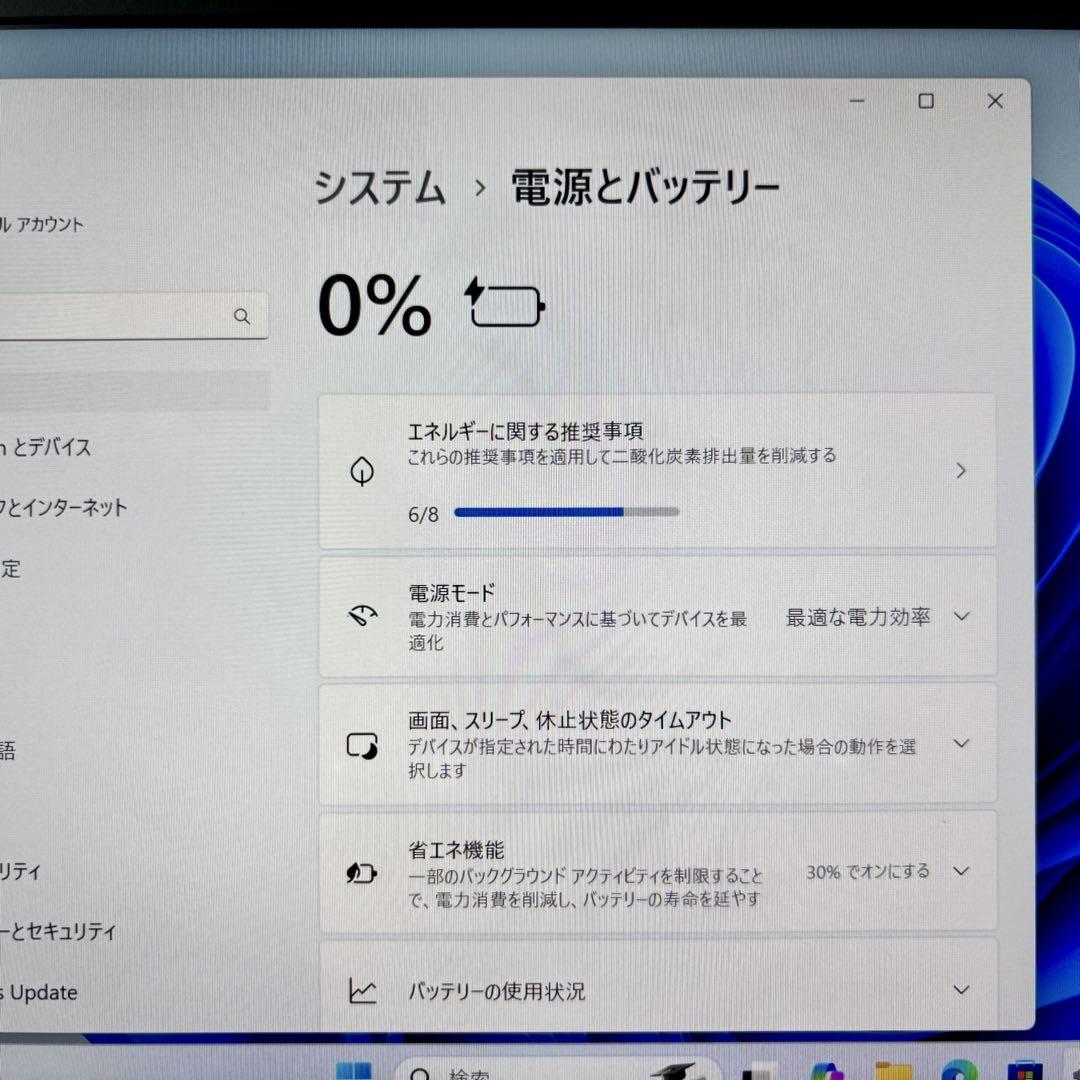Screen dimensions: 1080x1080
Task: Select アクセシビリティ sidebar item
Action: point(21,871)
